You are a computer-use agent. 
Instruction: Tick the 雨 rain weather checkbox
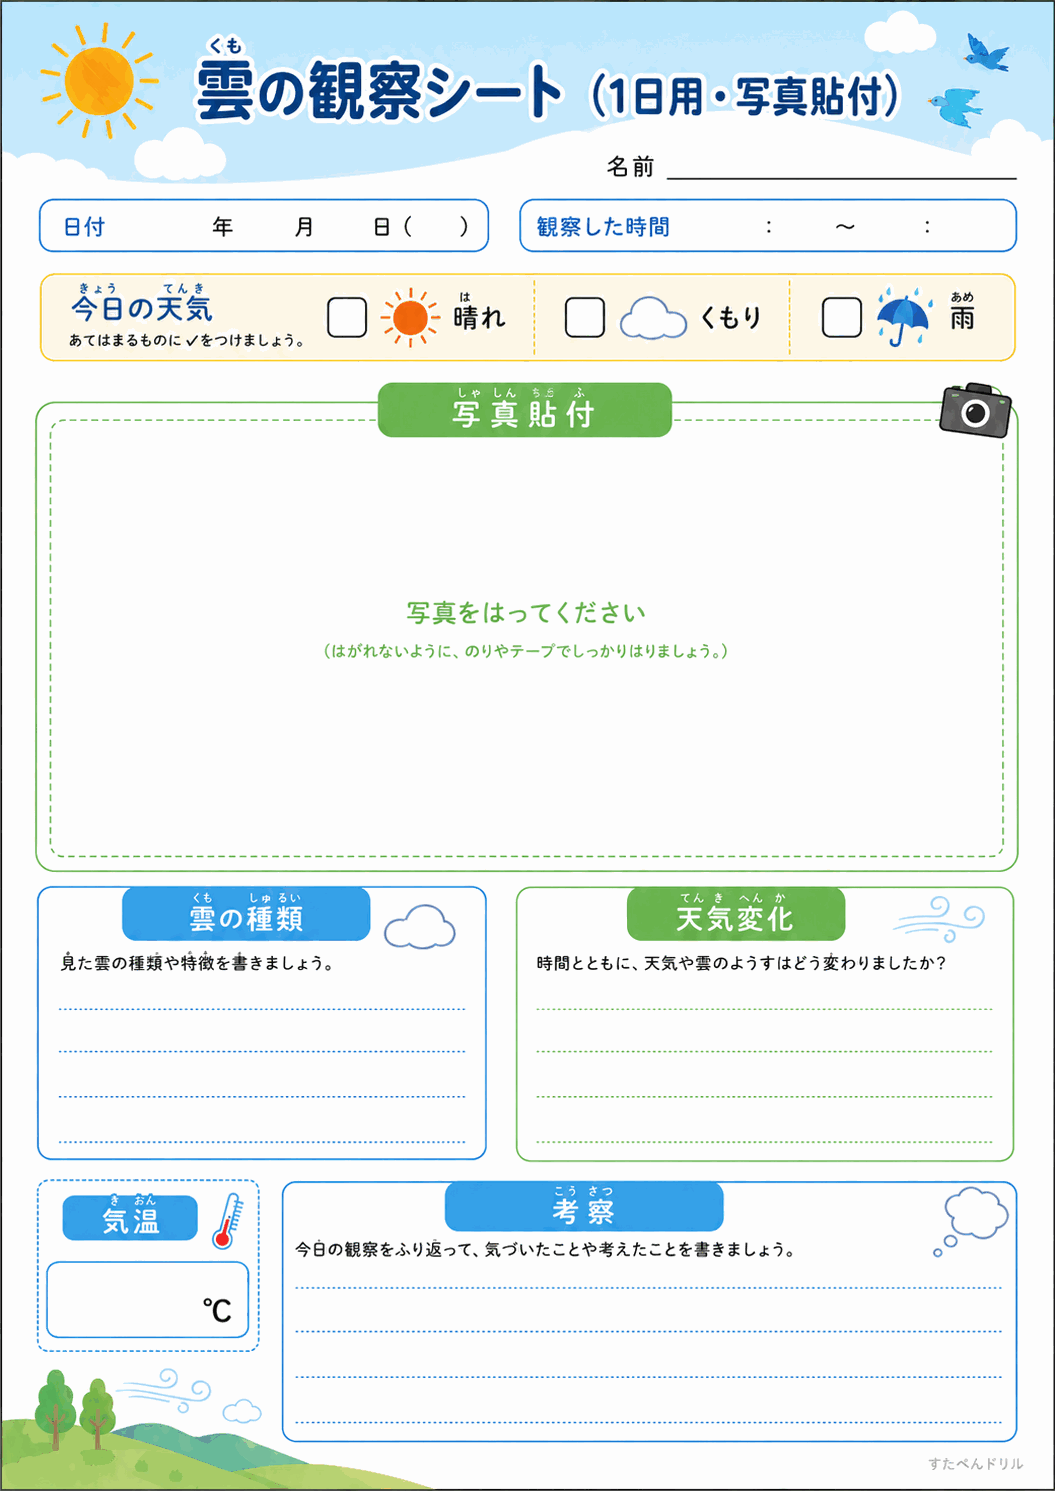click(x=842, y=317)
